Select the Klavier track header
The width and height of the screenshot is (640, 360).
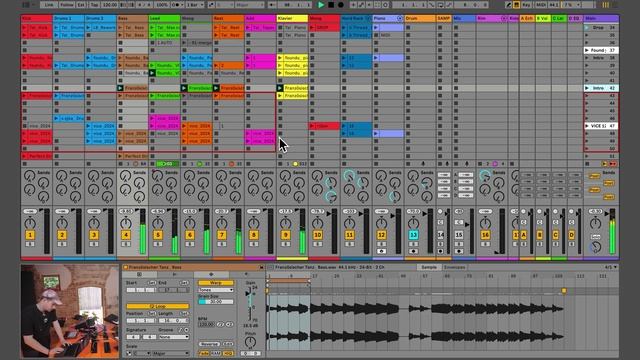point(292,18)
